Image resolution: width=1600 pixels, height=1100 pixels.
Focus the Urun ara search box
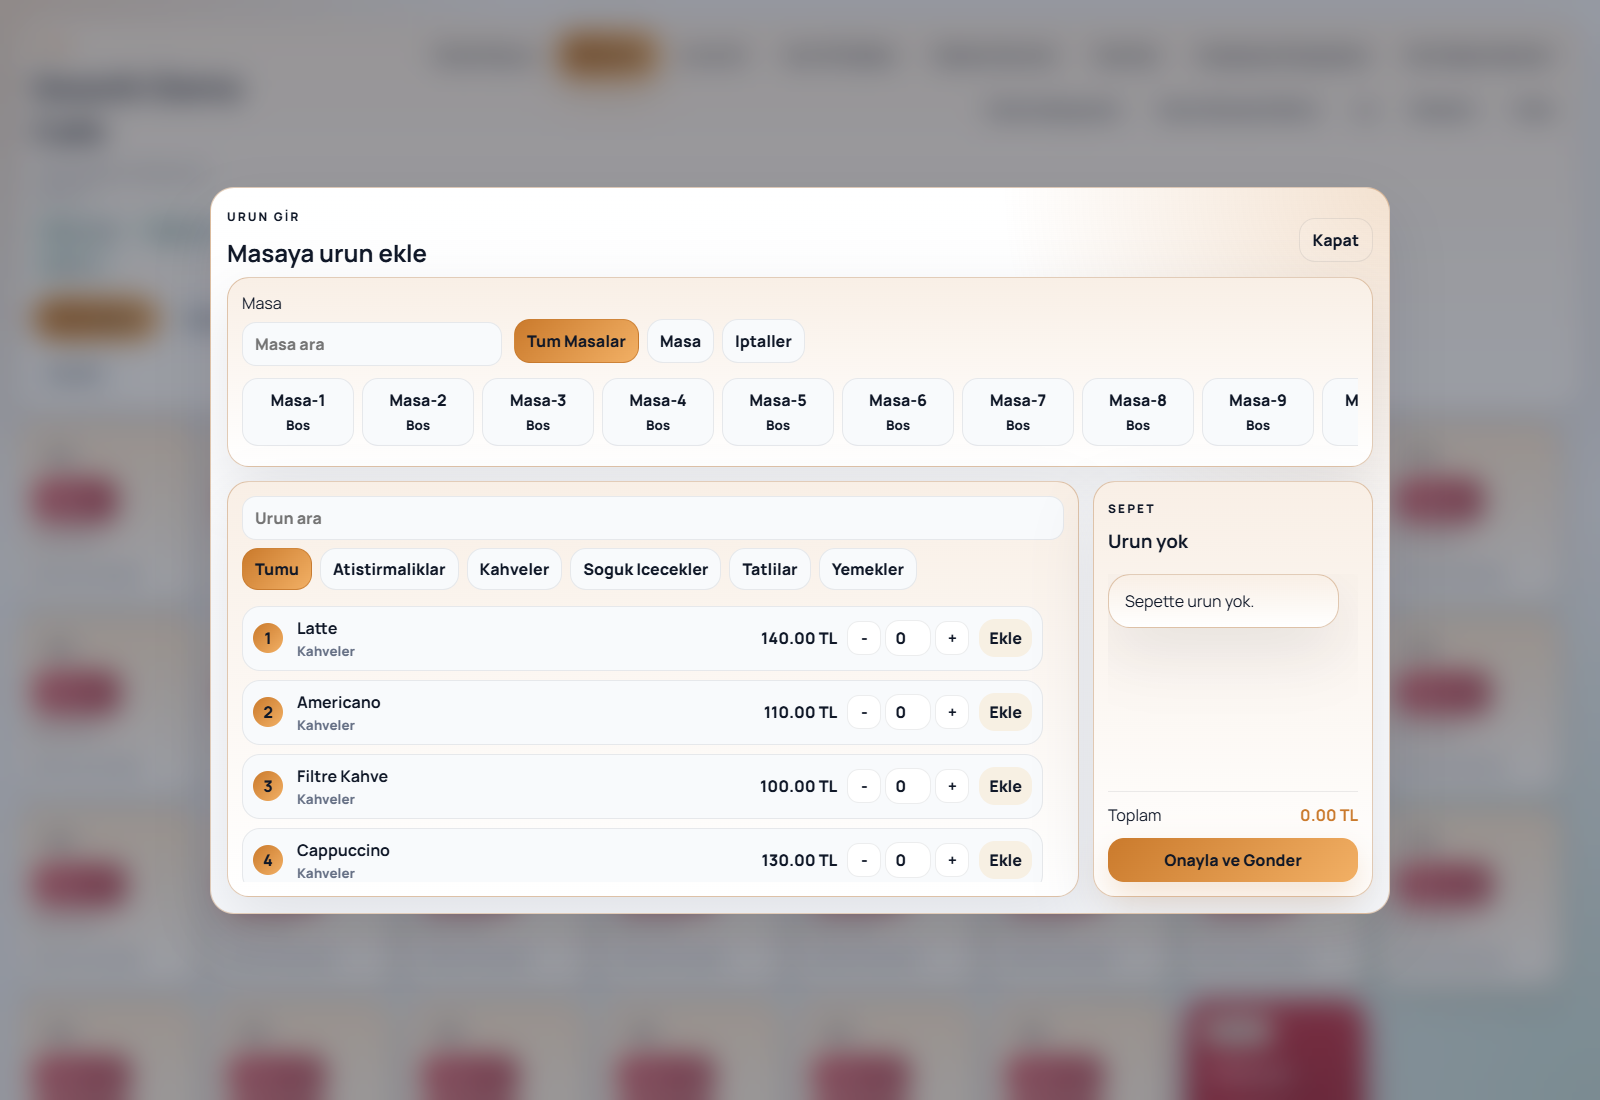[652, 518]
